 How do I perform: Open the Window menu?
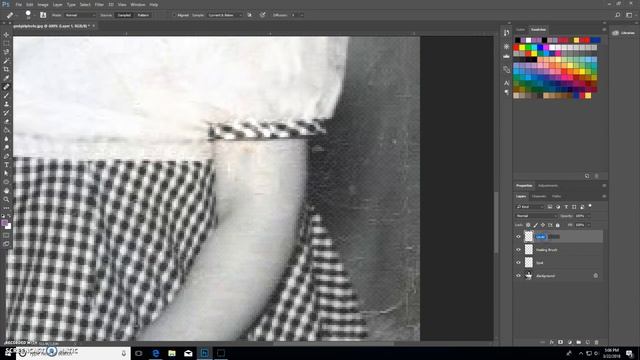tap(138, 4)
